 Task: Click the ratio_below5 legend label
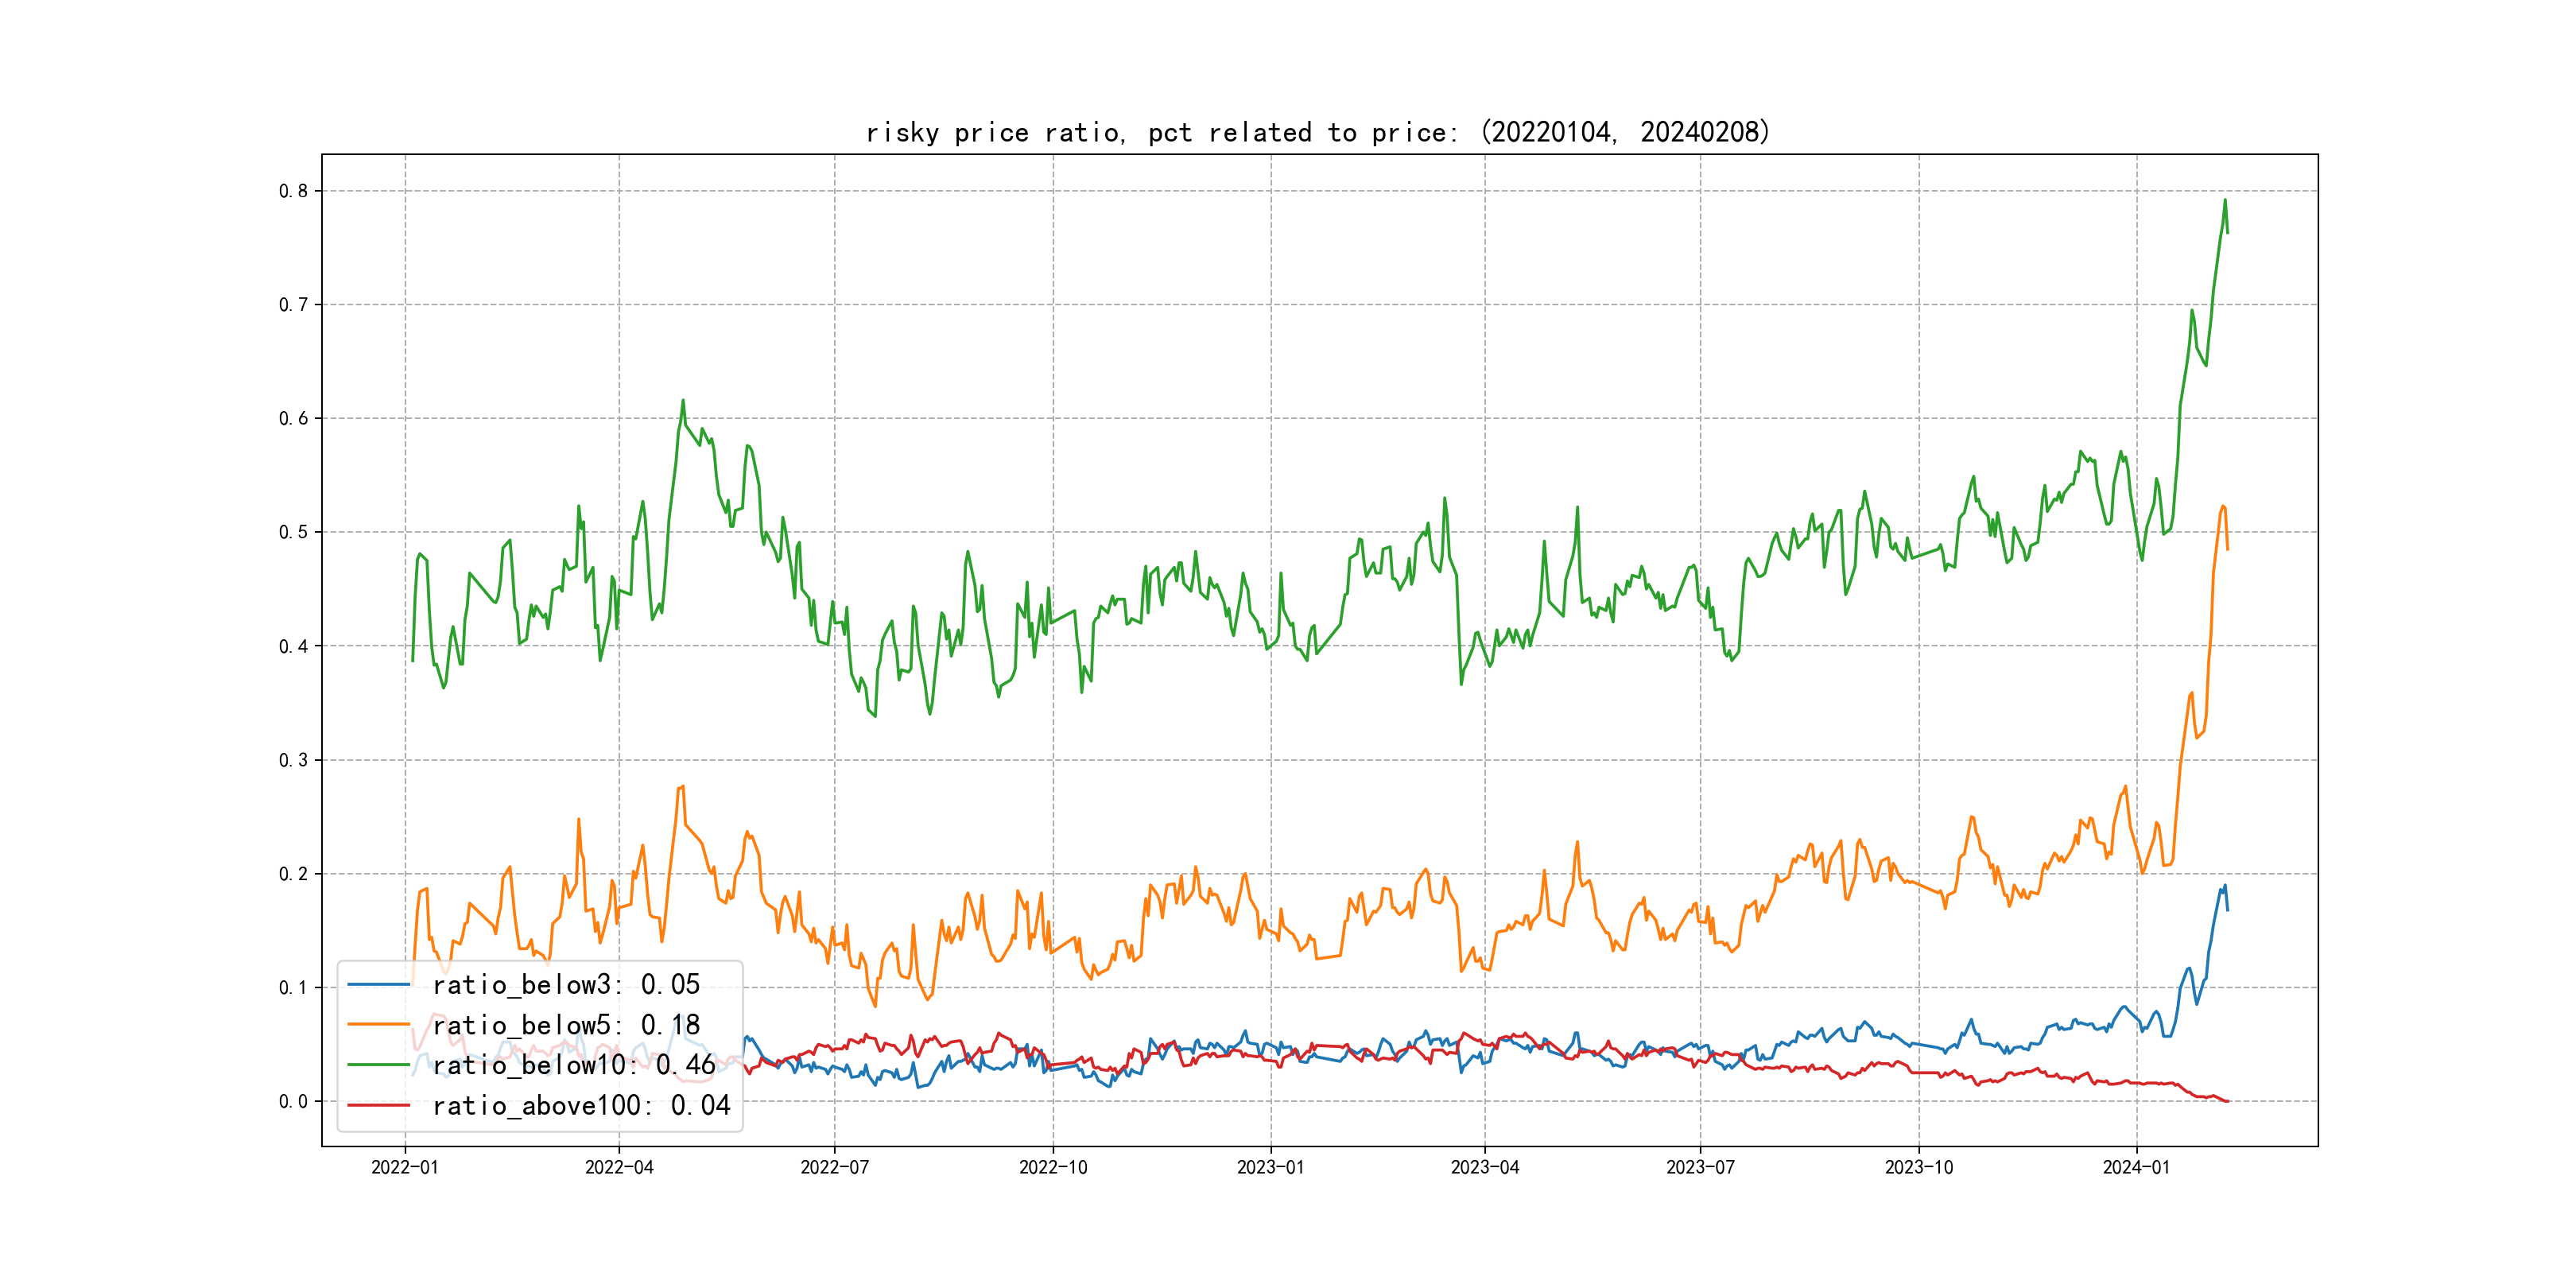click(x=566, y=1025)
